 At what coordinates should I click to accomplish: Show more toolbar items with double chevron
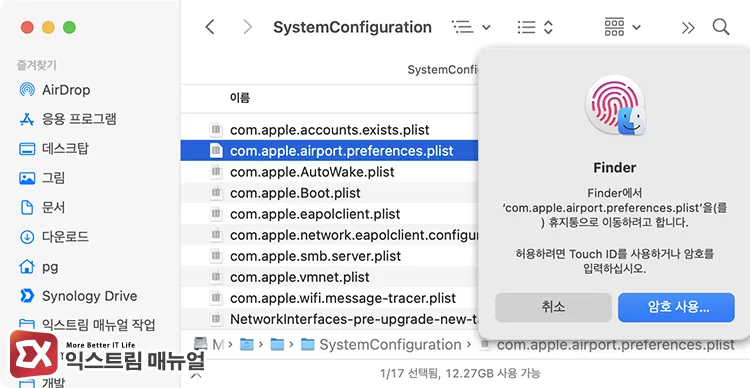[x=688, y=28]
